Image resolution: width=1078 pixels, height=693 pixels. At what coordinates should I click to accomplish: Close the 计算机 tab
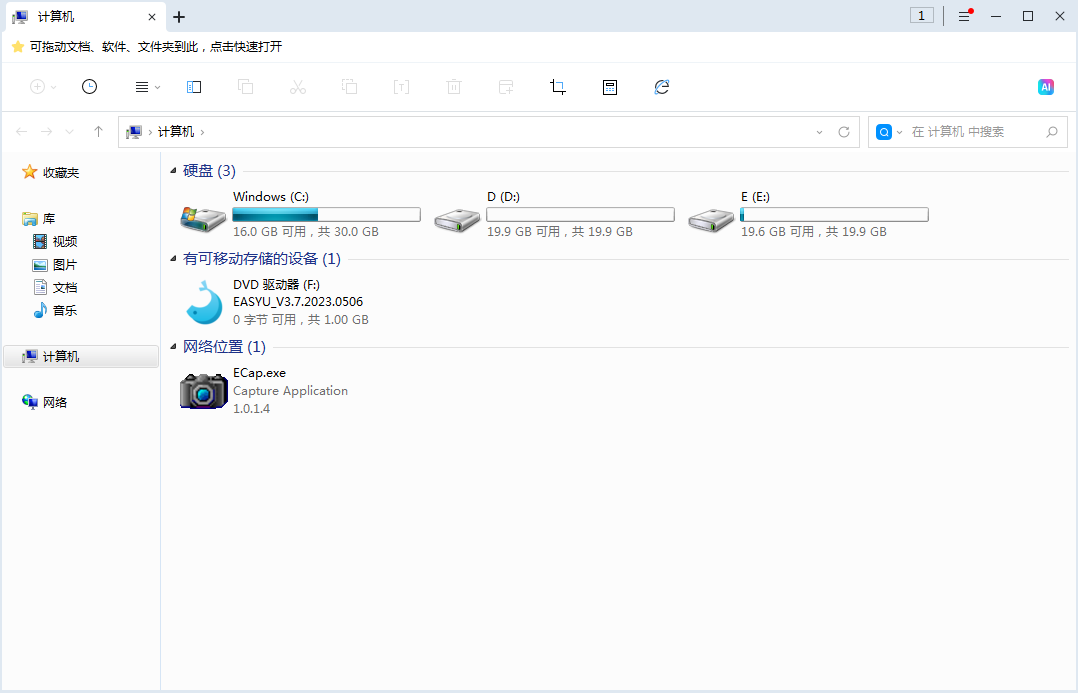[152, 17]
